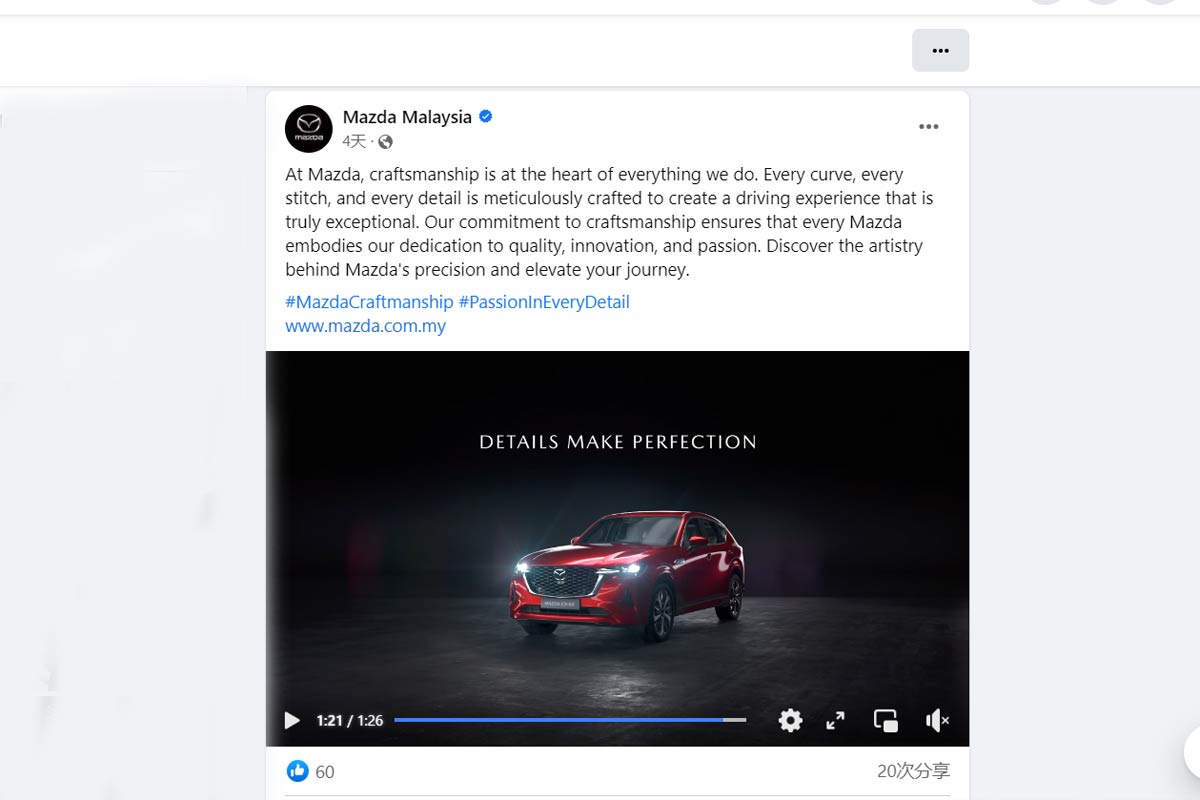Open picture-in-picture mini player
Viewport: 1200px width, 800px height.
[x=886, y=720]
